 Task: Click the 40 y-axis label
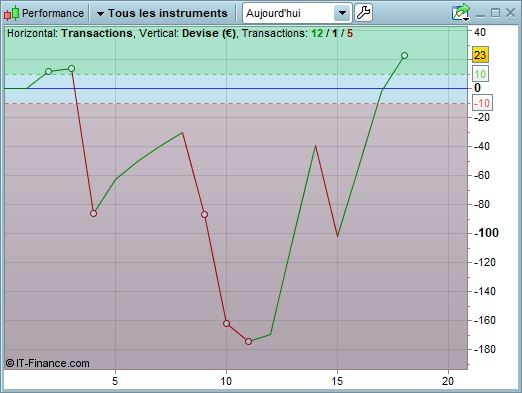click(x=480, y=32)
